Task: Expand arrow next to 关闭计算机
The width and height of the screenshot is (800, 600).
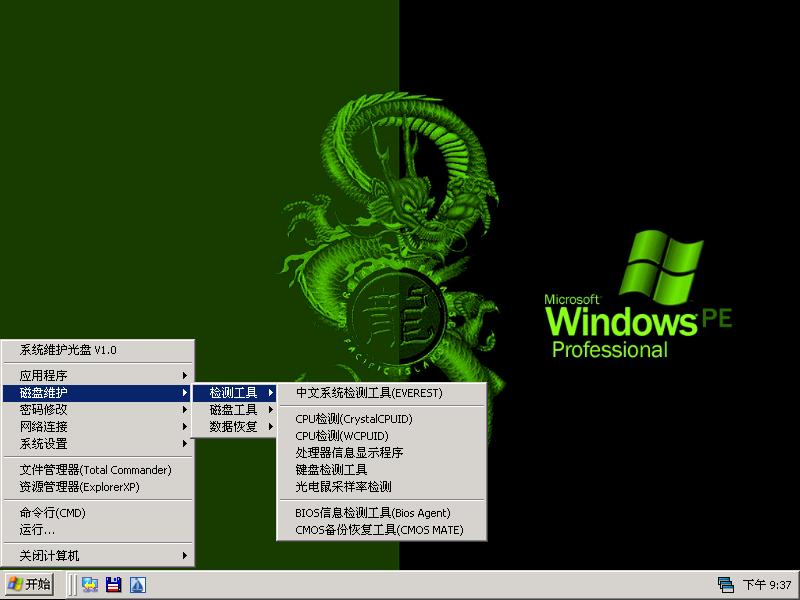Action: coord(185,556)
